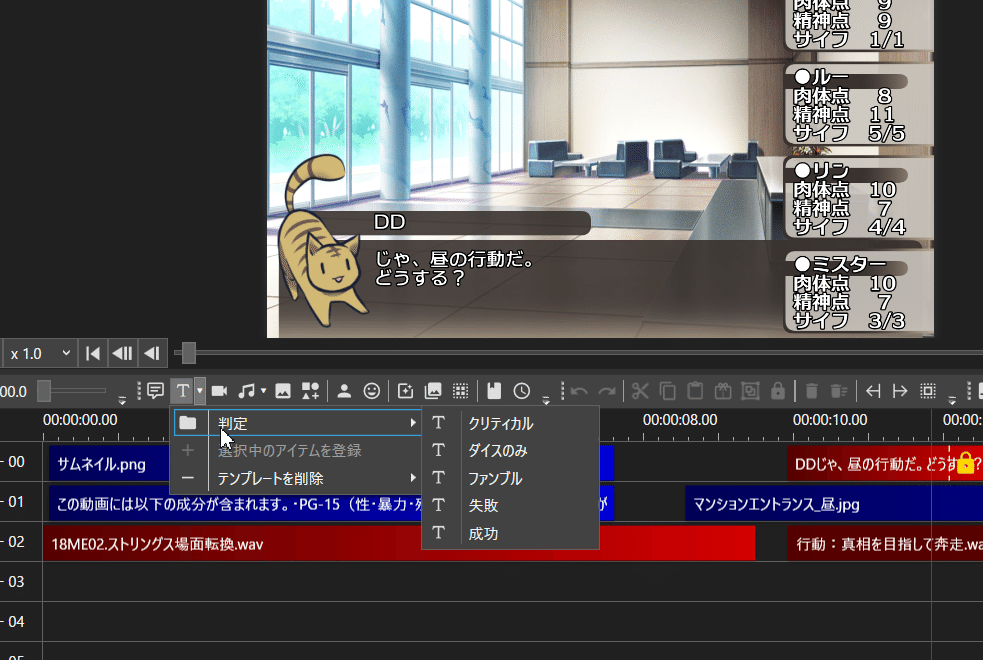The height and width of the screenshot is (660, 983).
Task: Click the left arrow with bar icon
Action: [x=873, y=391]
